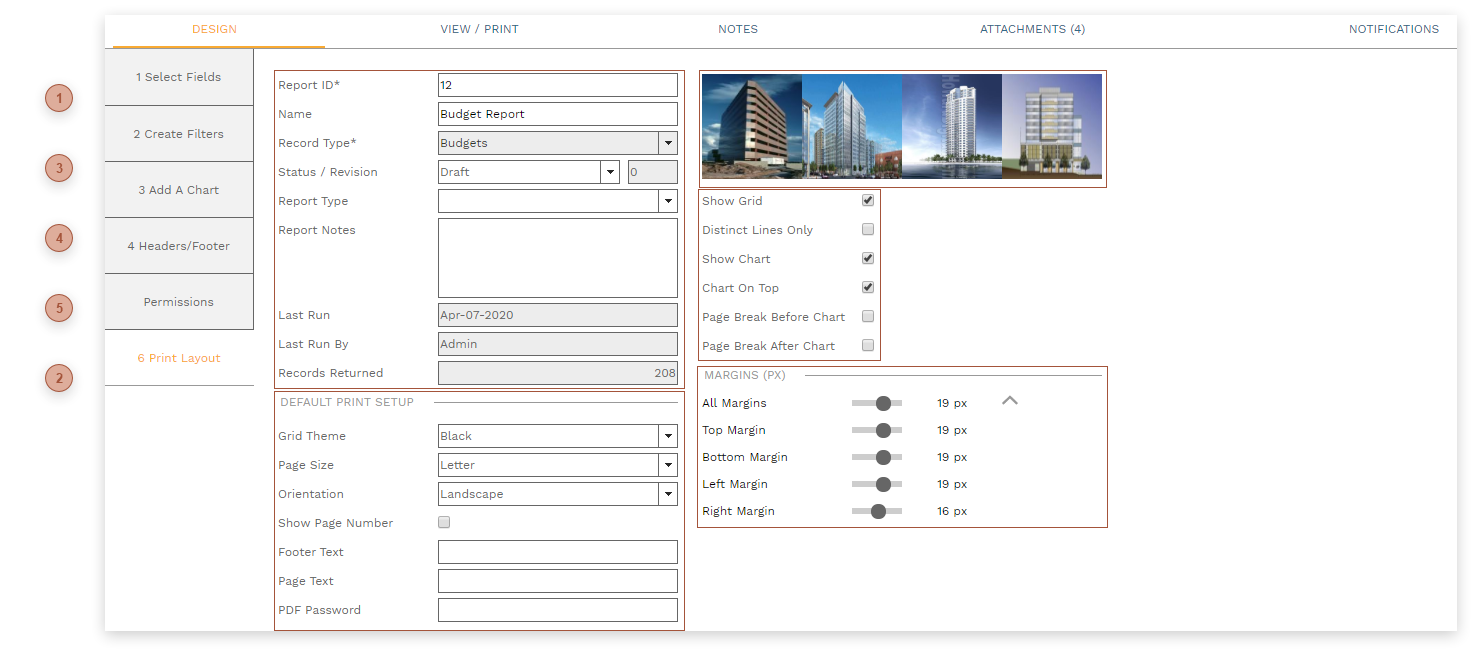Click the numbered circle marker 4
The image size is (1476, 656).
point(59,238)
